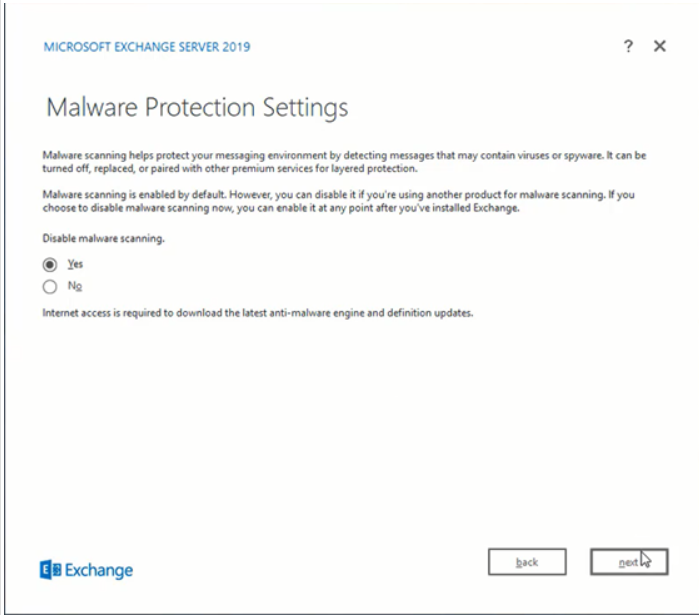Close the Exchange setup wizard window
Image resolution: width=699 pixels, height=615 pixels.
(659, 46)
